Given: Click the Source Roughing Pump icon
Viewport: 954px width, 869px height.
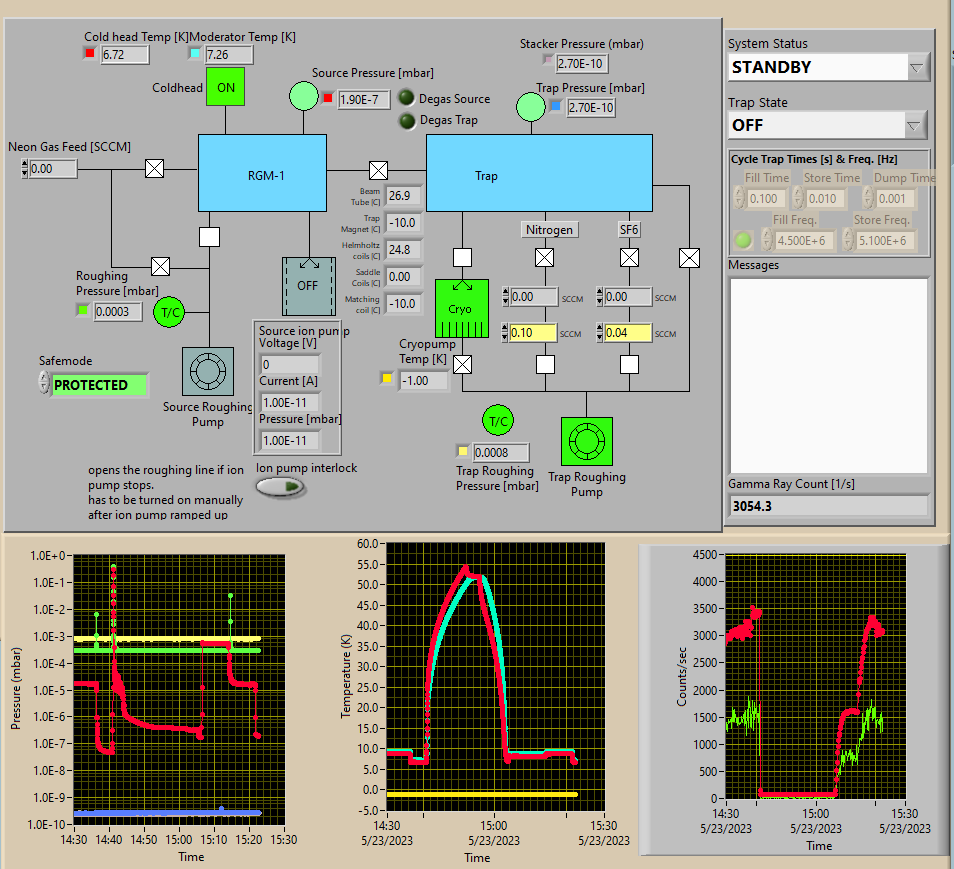Looking at the screenshot, I should pos(208,371).
